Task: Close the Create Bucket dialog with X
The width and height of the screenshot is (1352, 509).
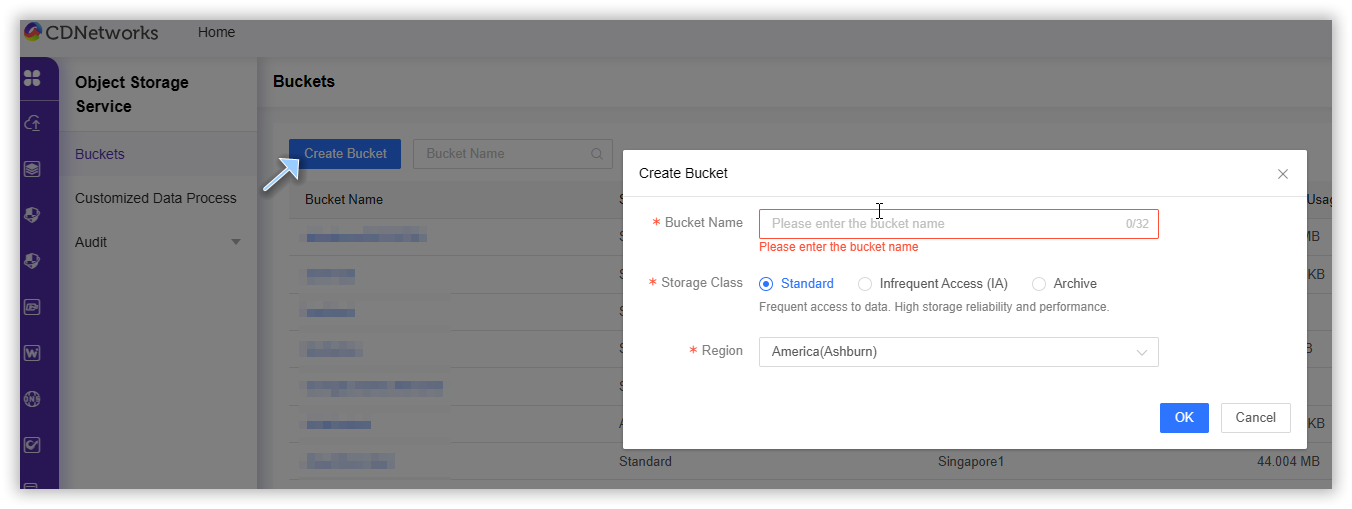Action: 1283,174
